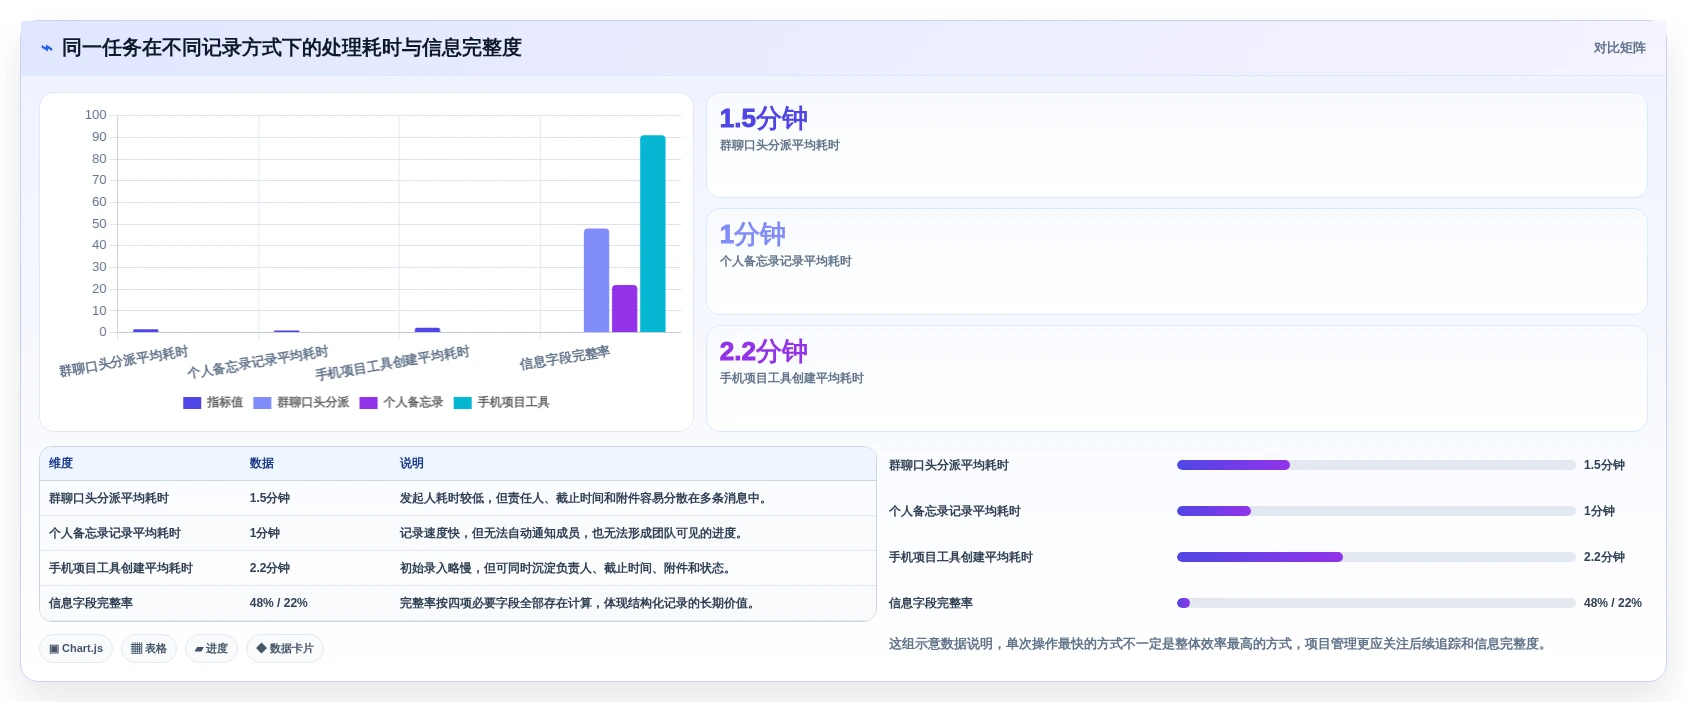
Task: Click the 表格 chip
Action: pos(149,649)
